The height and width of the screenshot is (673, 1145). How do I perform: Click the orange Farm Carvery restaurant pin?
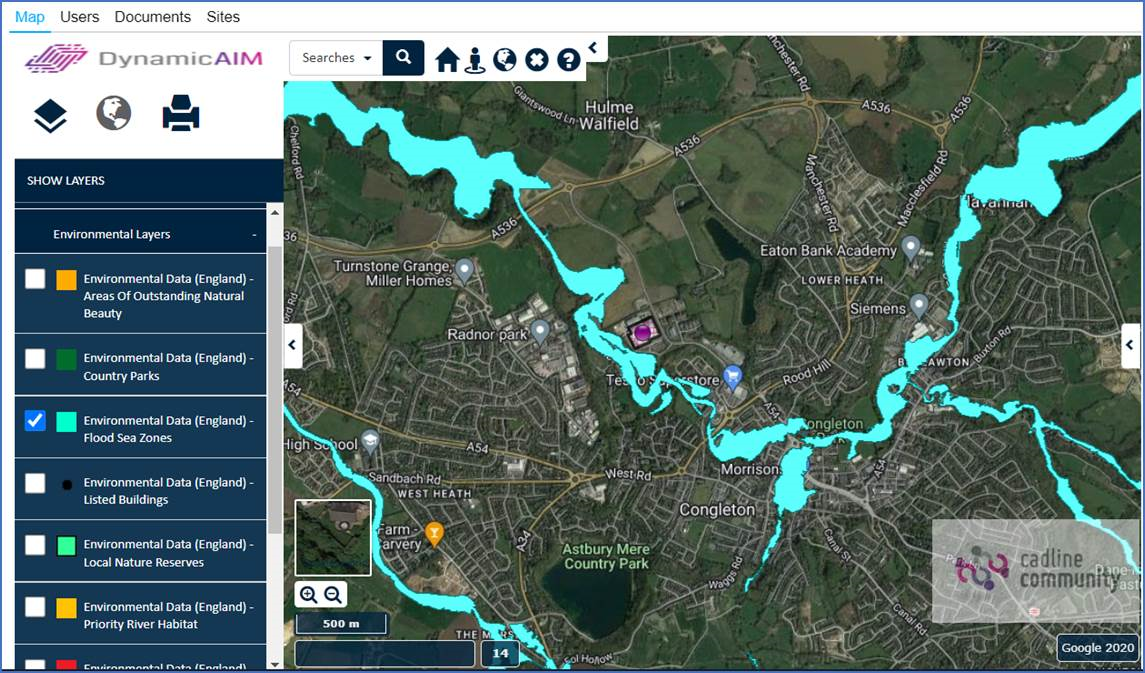coord(434,534)
